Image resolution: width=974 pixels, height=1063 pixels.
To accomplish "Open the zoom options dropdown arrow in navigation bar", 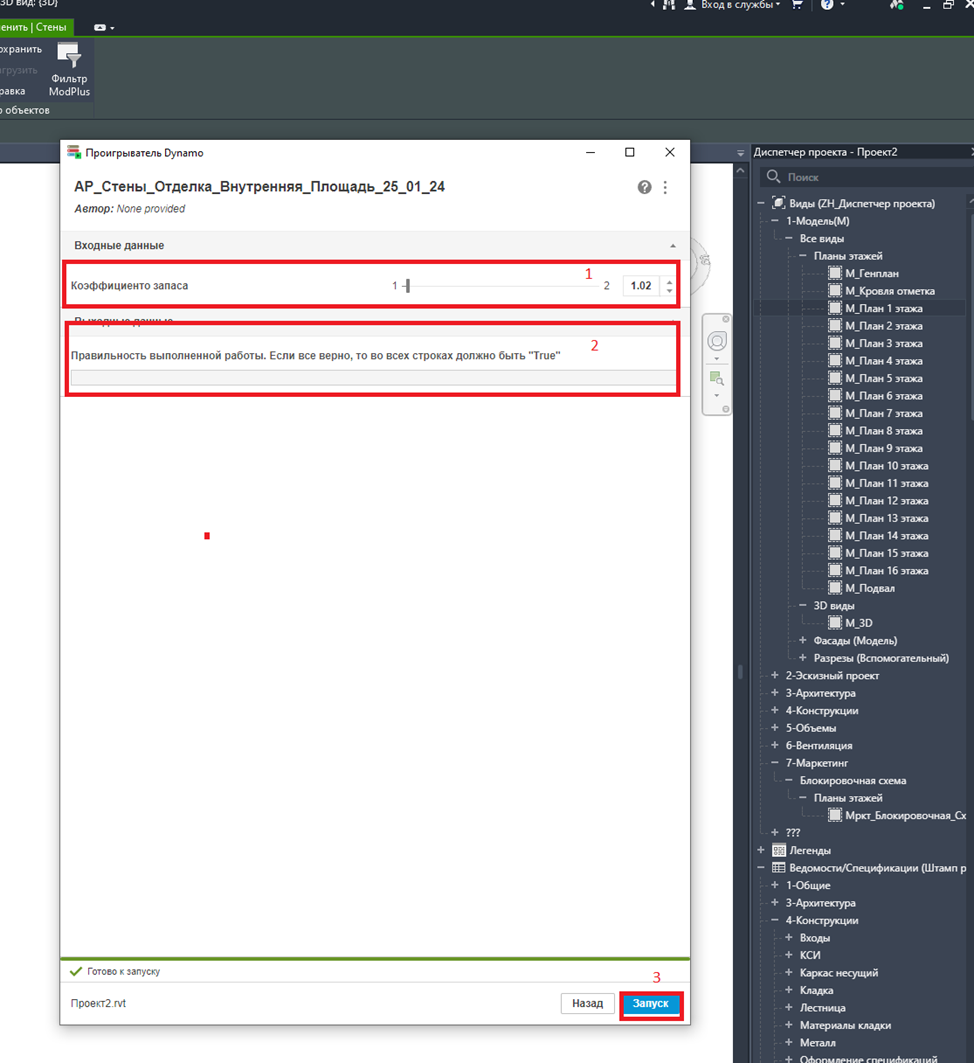I will 716,395.
